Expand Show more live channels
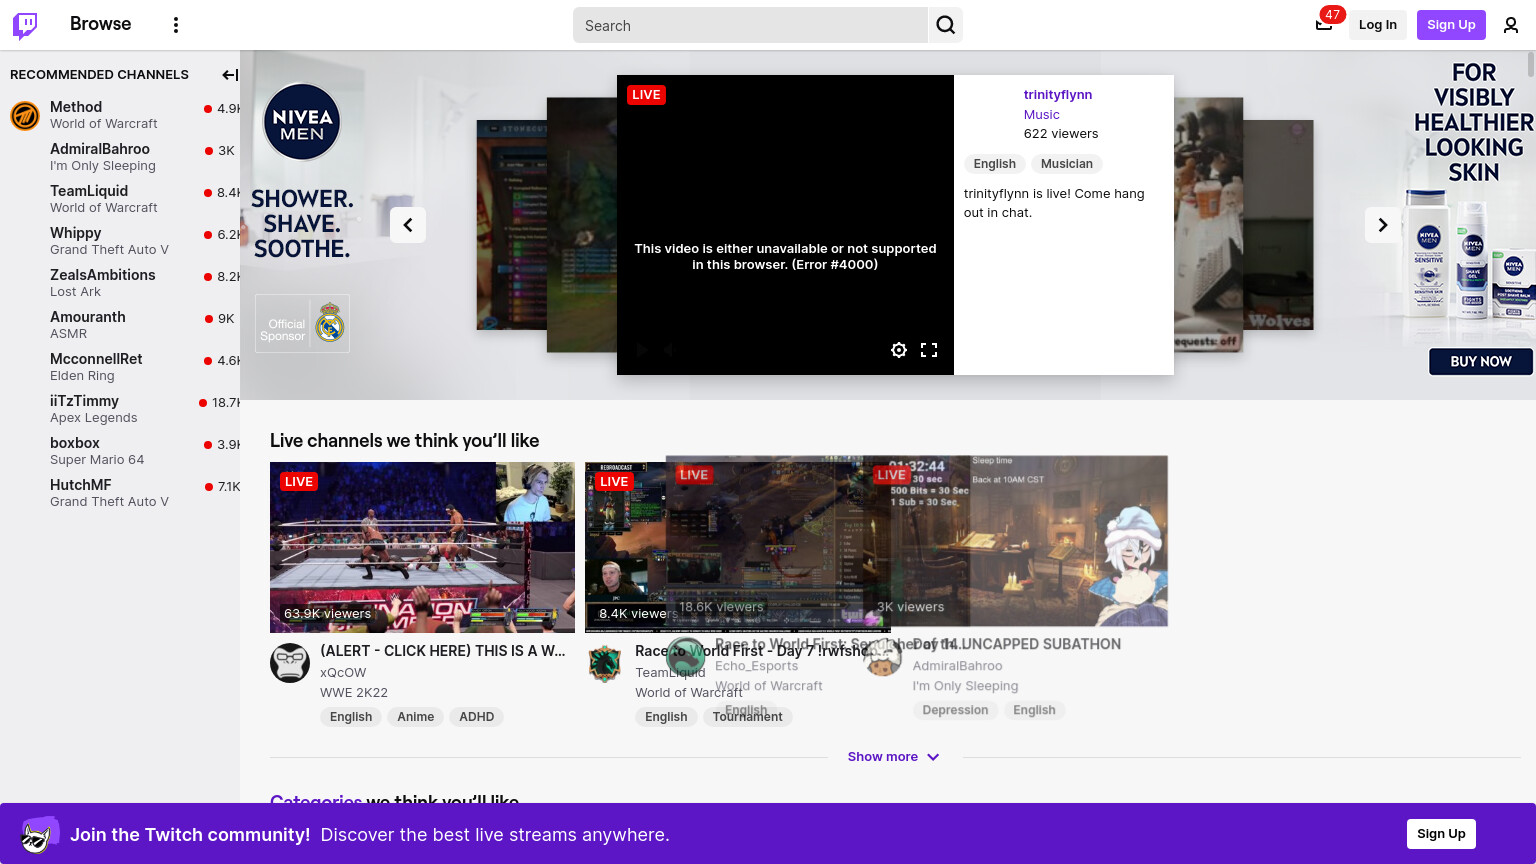 (x=893, y=757)
